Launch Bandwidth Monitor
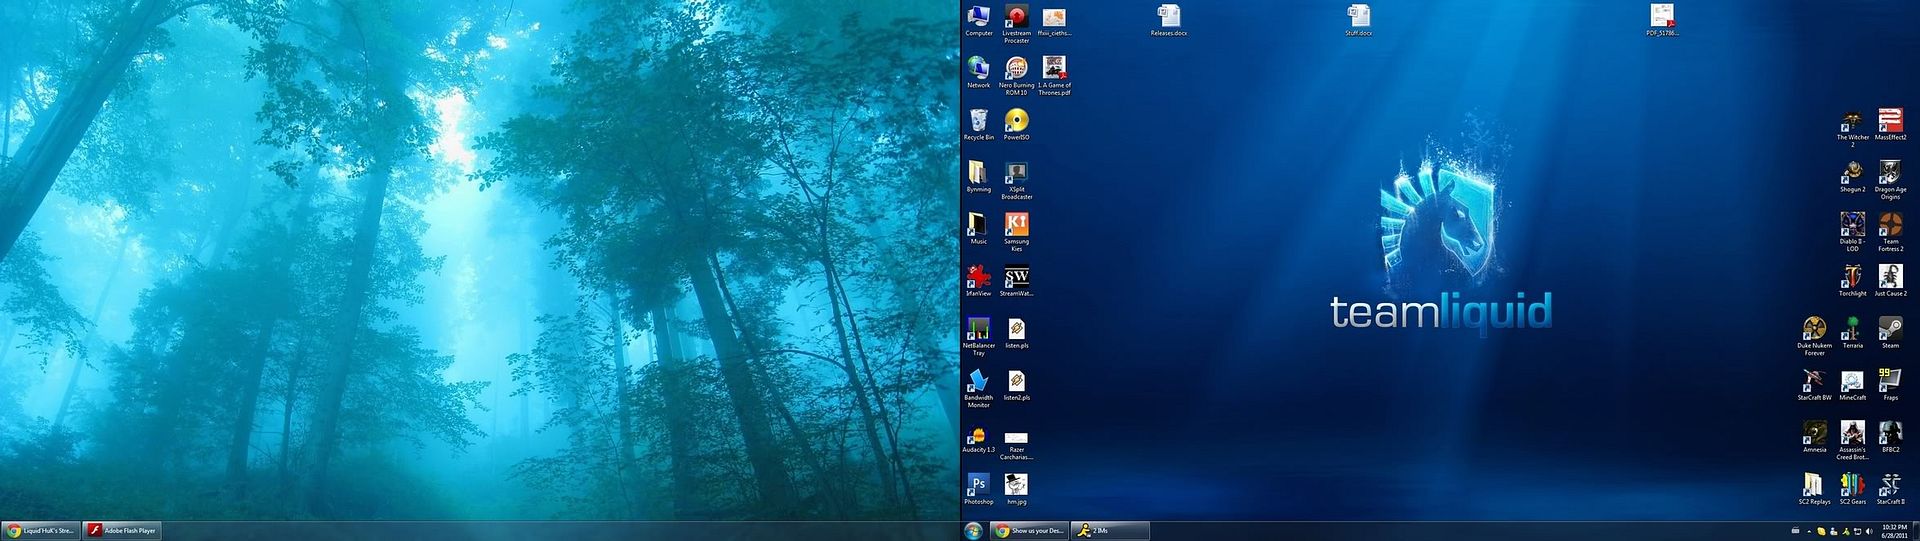1920x541 pixels. coord(978,388)
